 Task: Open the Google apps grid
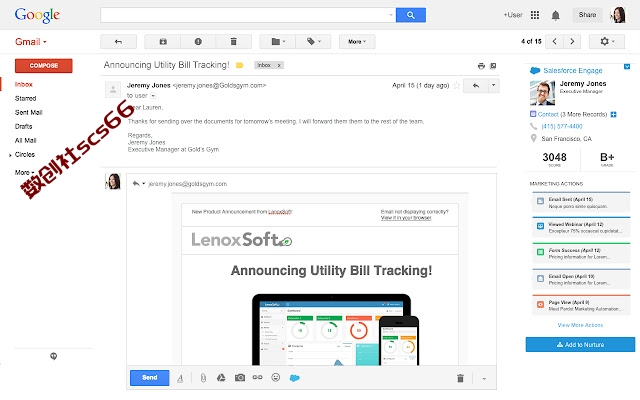(x=535, y=15)
